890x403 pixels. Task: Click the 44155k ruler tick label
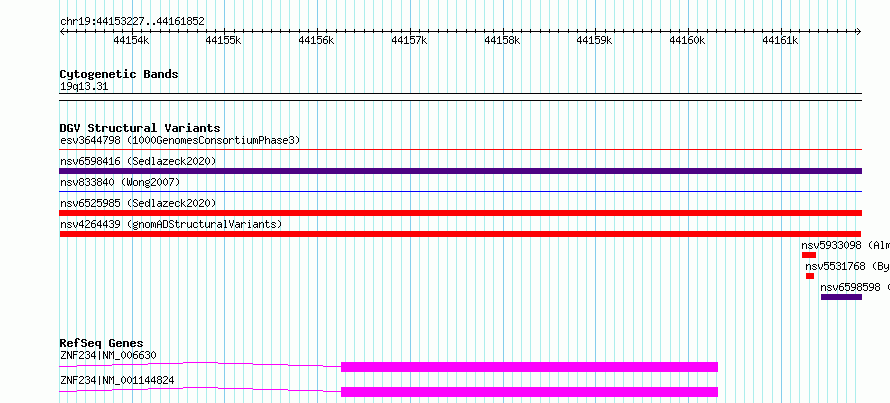click(224, 40)
